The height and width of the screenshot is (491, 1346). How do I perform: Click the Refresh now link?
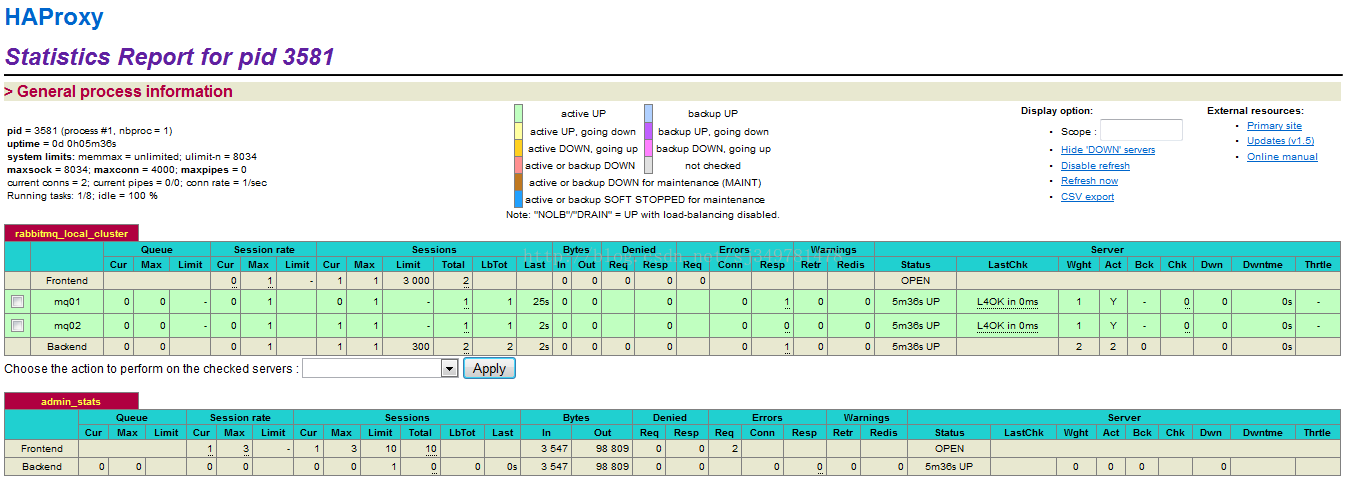pos(1089,181)
